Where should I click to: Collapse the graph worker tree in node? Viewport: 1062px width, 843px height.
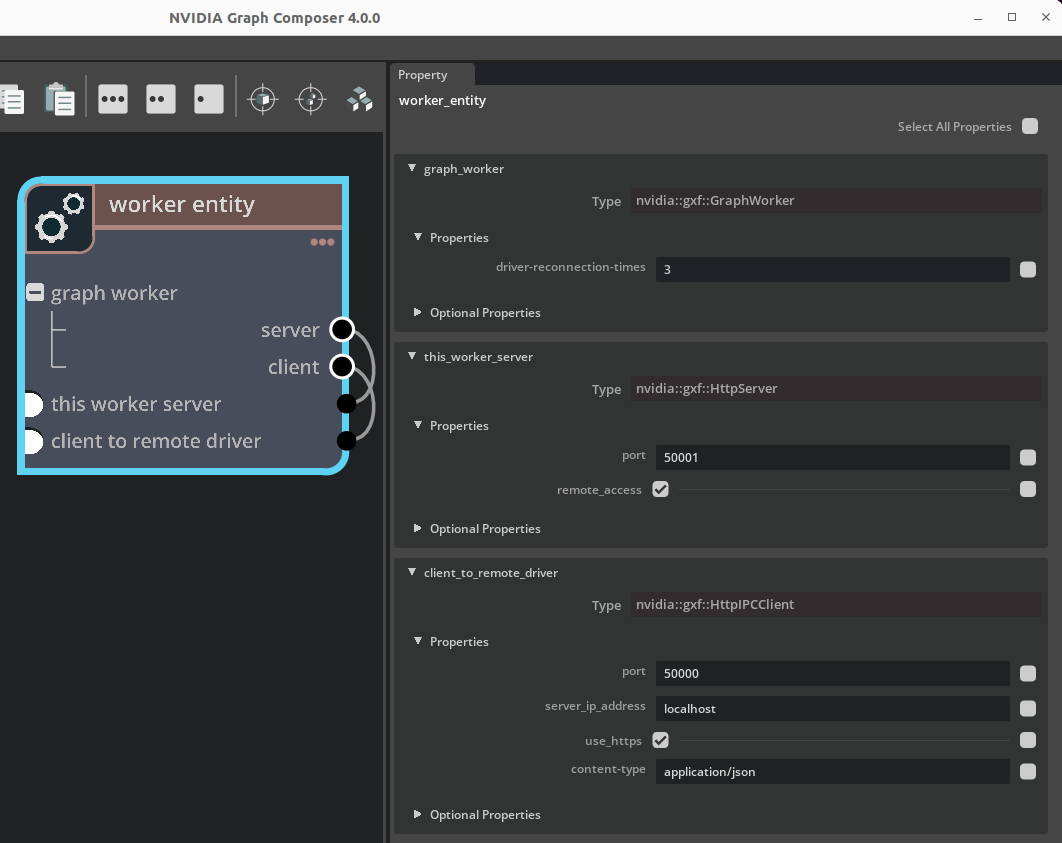[35, 293]
